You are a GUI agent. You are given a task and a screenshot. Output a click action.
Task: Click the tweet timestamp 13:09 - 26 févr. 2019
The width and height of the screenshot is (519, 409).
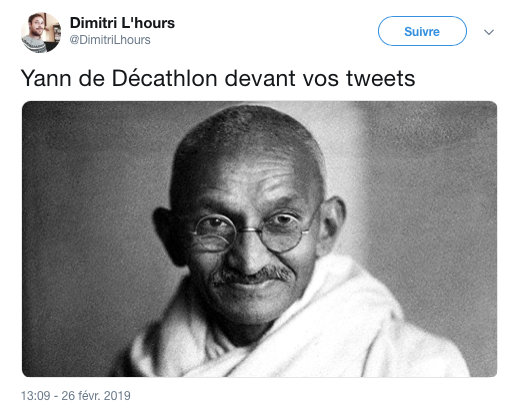pos(76,396)
